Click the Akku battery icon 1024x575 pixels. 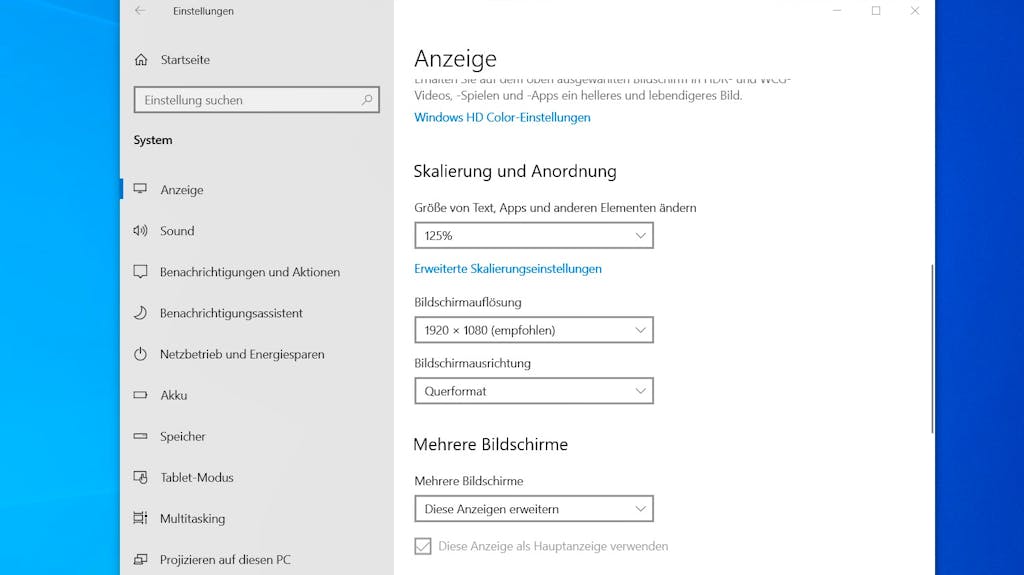pyautogui.click(x=140, y=395)
